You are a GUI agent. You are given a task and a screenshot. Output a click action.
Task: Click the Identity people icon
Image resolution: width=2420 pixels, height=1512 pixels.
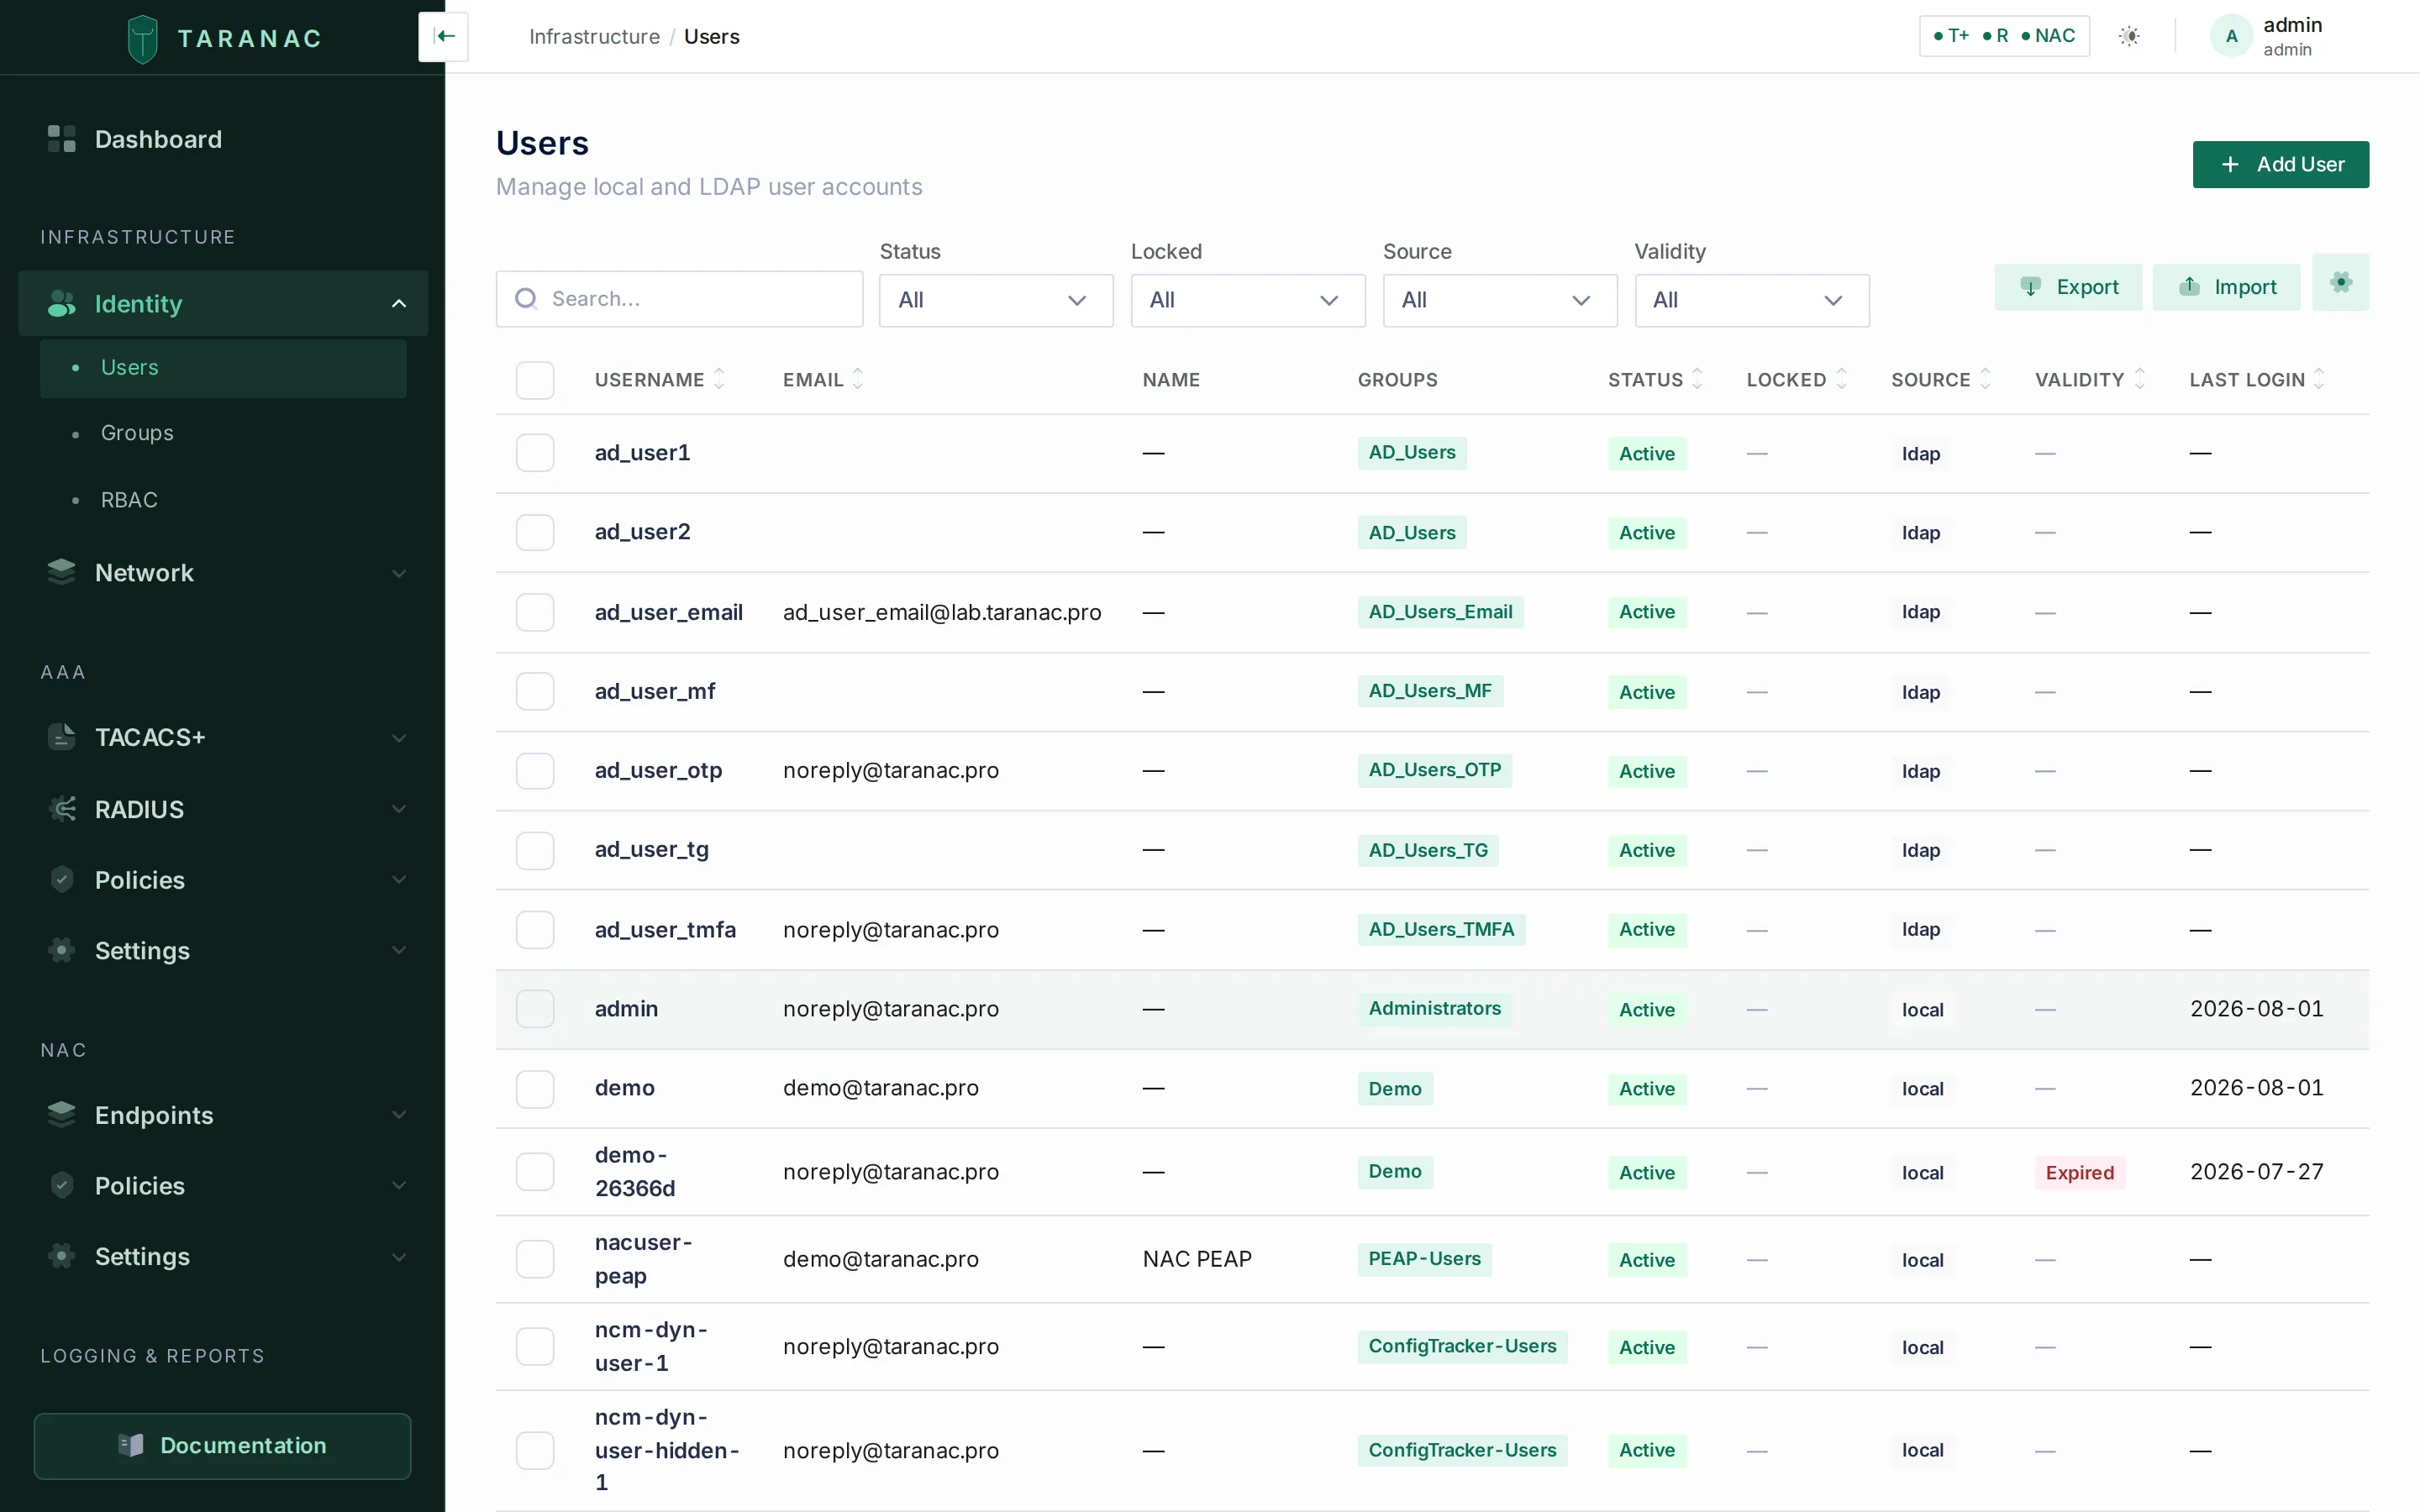[x=62, y=304]
